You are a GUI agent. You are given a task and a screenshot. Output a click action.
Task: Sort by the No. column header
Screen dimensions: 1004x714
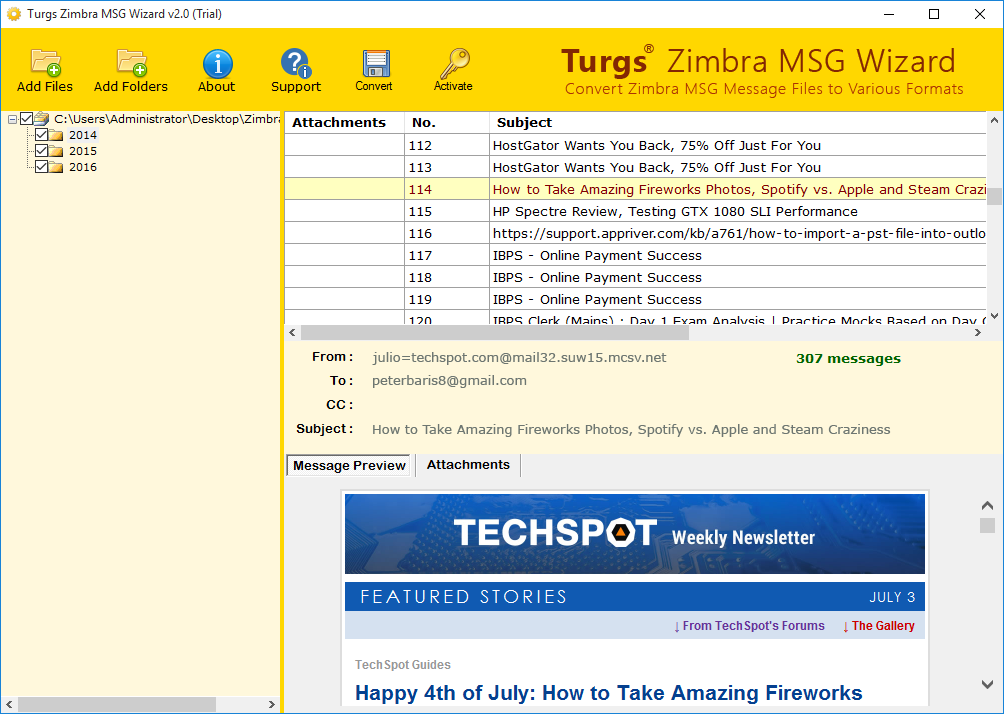446,122
